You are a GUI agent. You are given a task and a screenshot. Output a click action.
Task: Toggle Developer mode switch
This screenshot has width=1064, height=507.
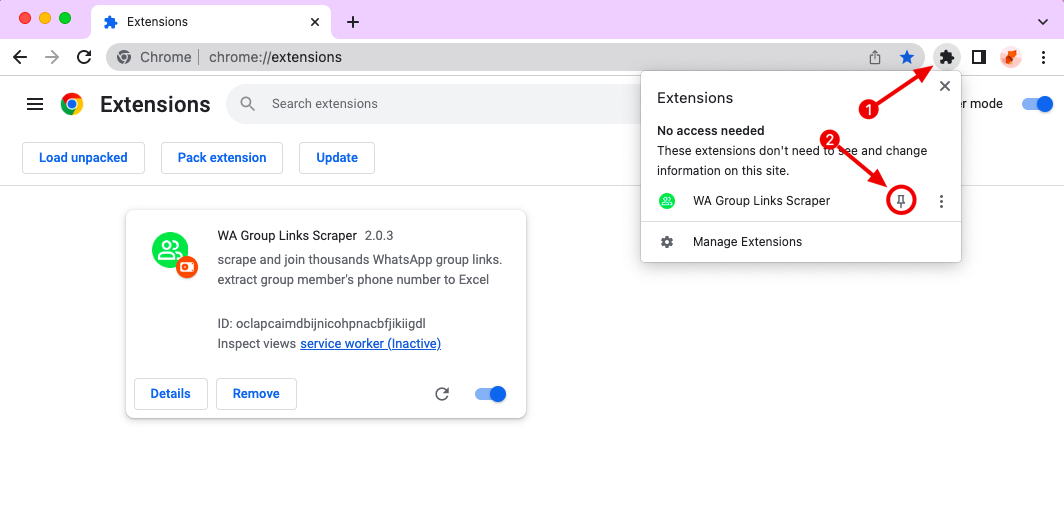[x=1037, y=104]
